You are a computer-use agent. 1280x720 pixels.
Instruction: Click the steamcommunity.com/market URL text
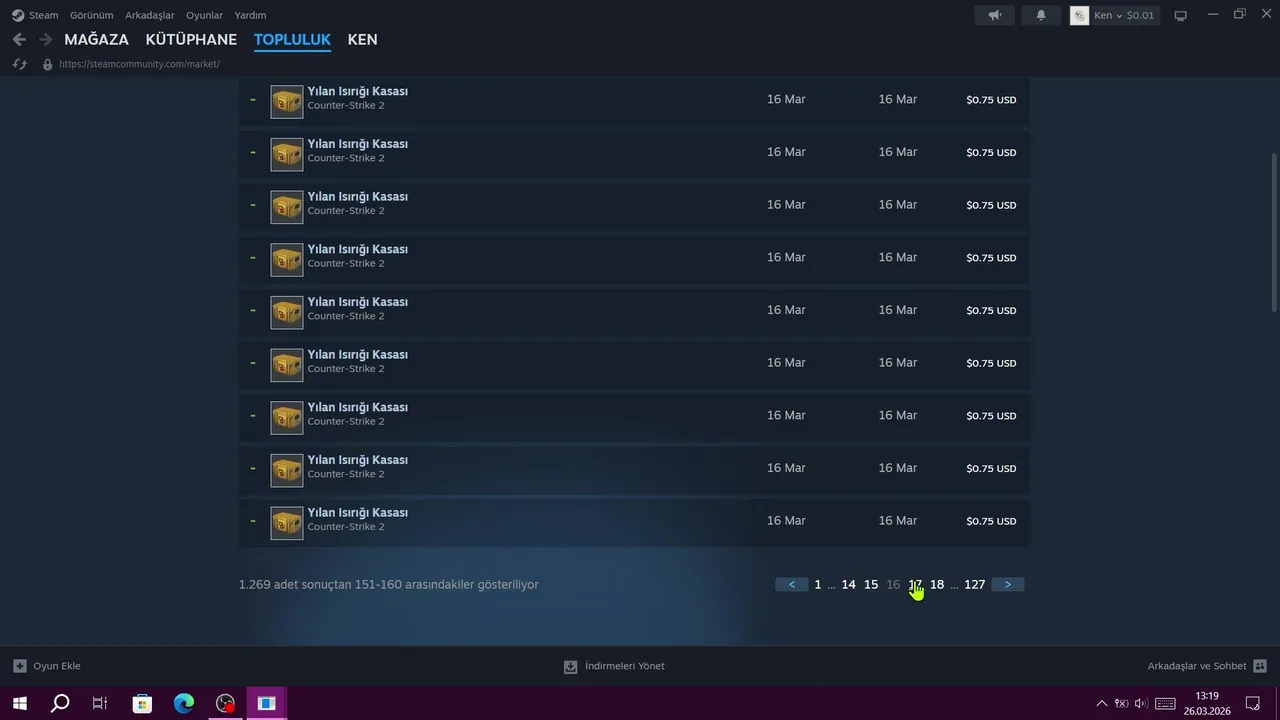[x=139, y=64]
